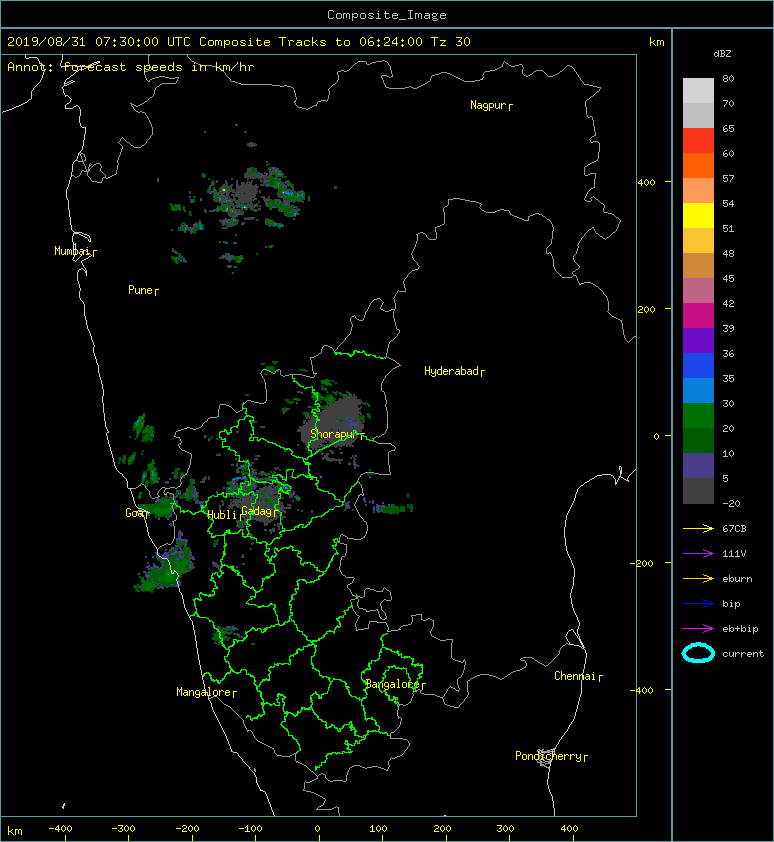The width and height of the screenshot is (774, 842).
Task: Click the amber 51 dBZ color swatch
Action: click(698, 241)
